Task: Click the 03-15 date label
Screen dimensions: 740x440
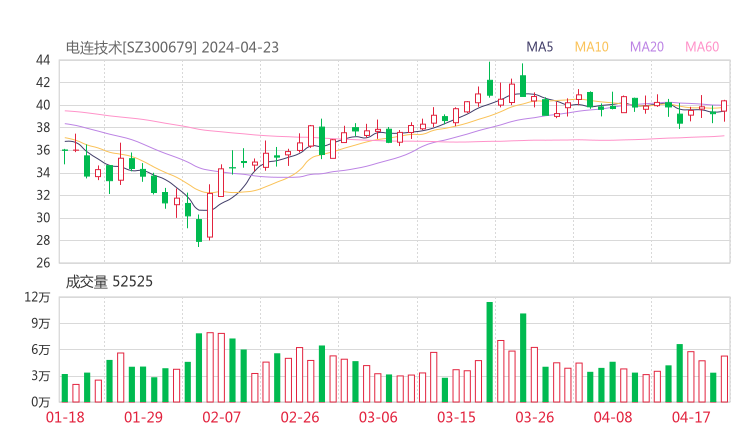Action: [x=456, y=417]
